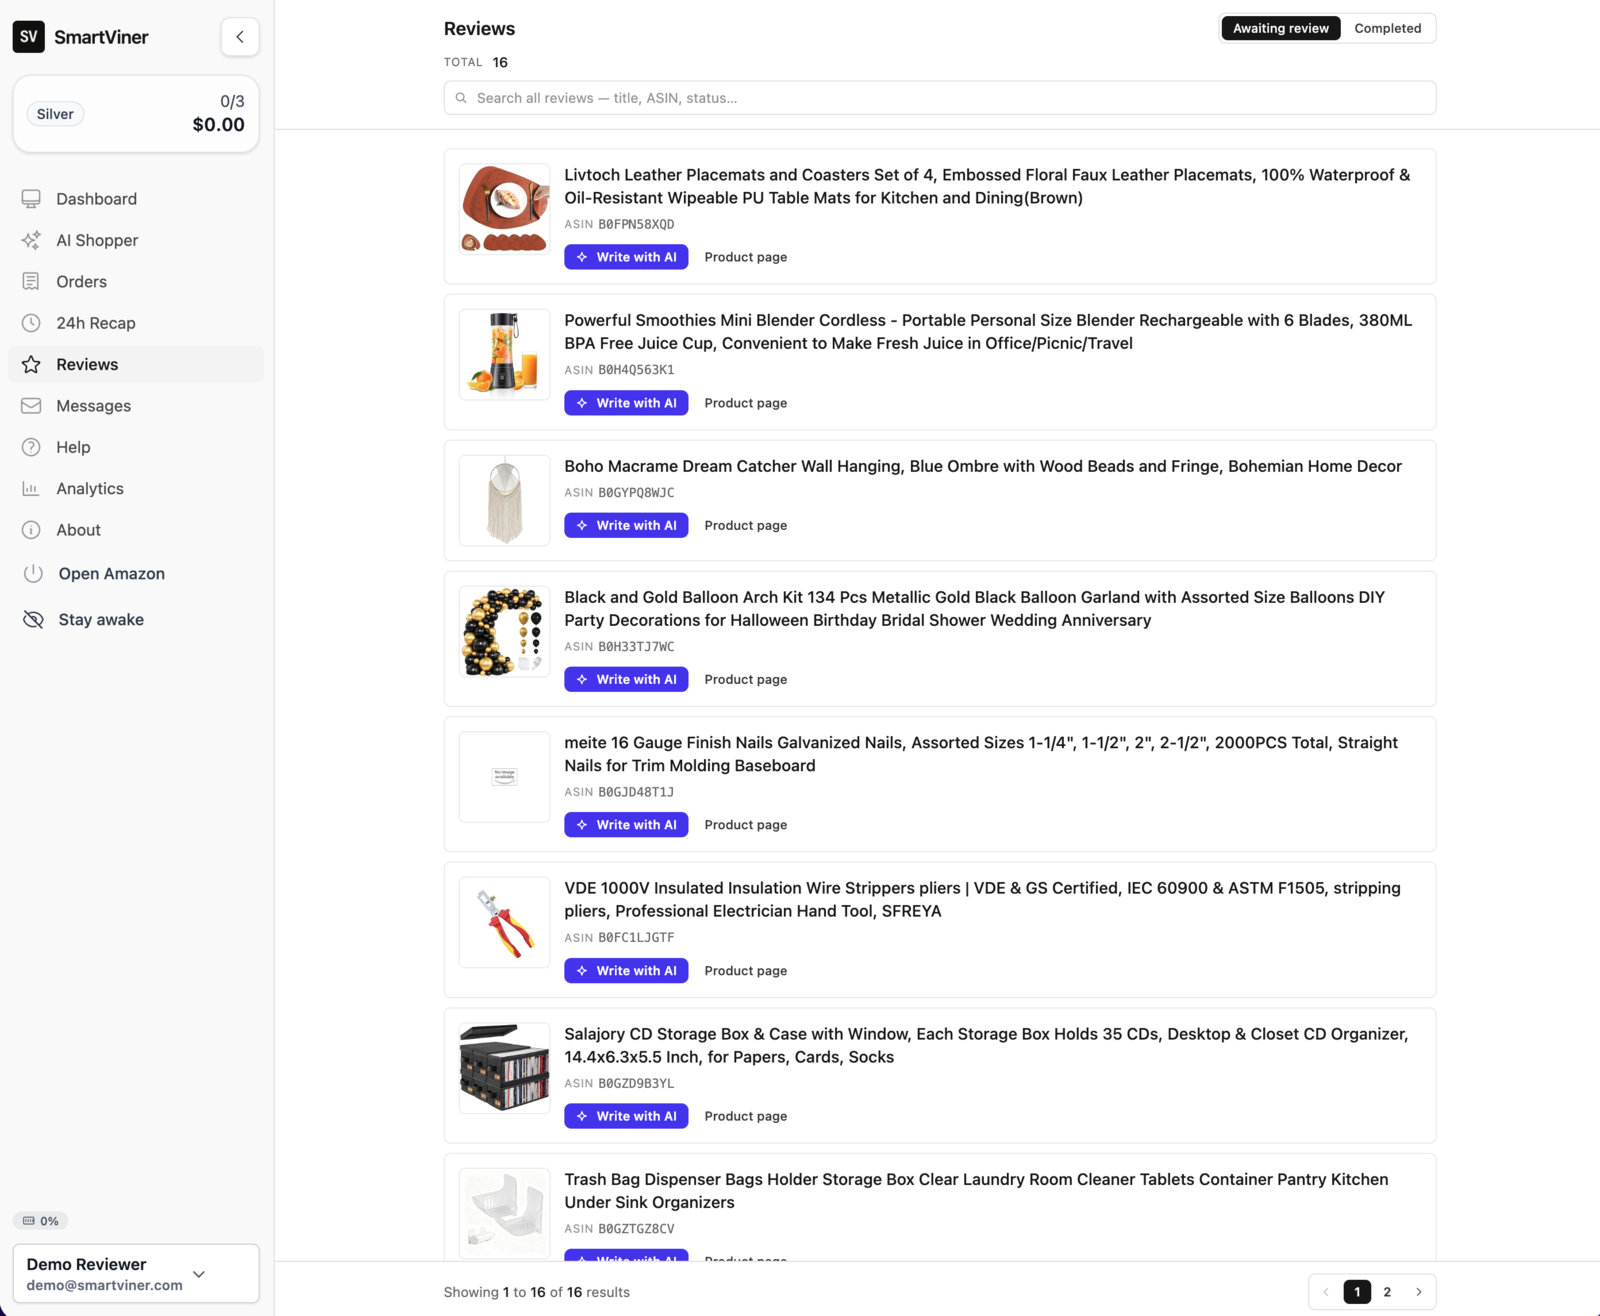
Task: Click the VDE Wire Strippers pliers thumbnail
Action: 505,923
